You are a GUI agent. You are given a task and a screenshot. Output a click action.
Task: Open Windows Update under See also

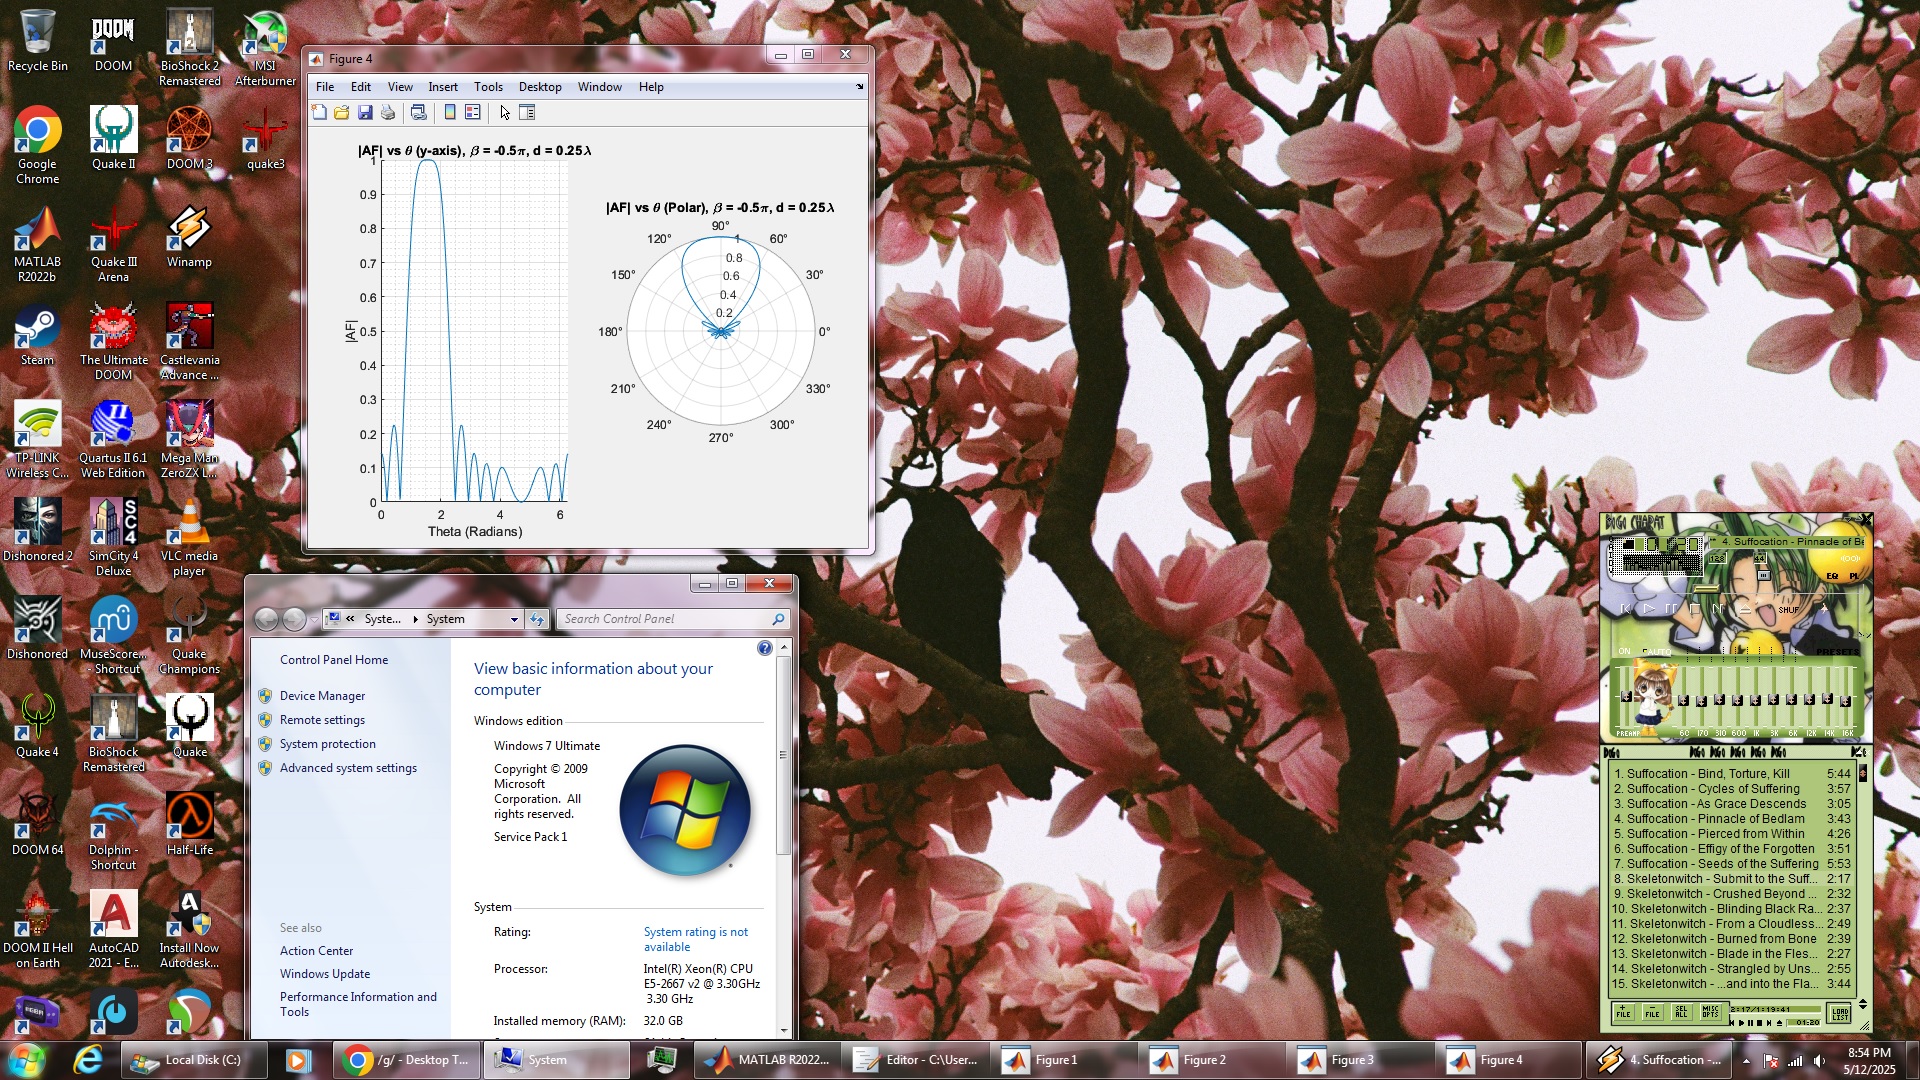[325, 974]
